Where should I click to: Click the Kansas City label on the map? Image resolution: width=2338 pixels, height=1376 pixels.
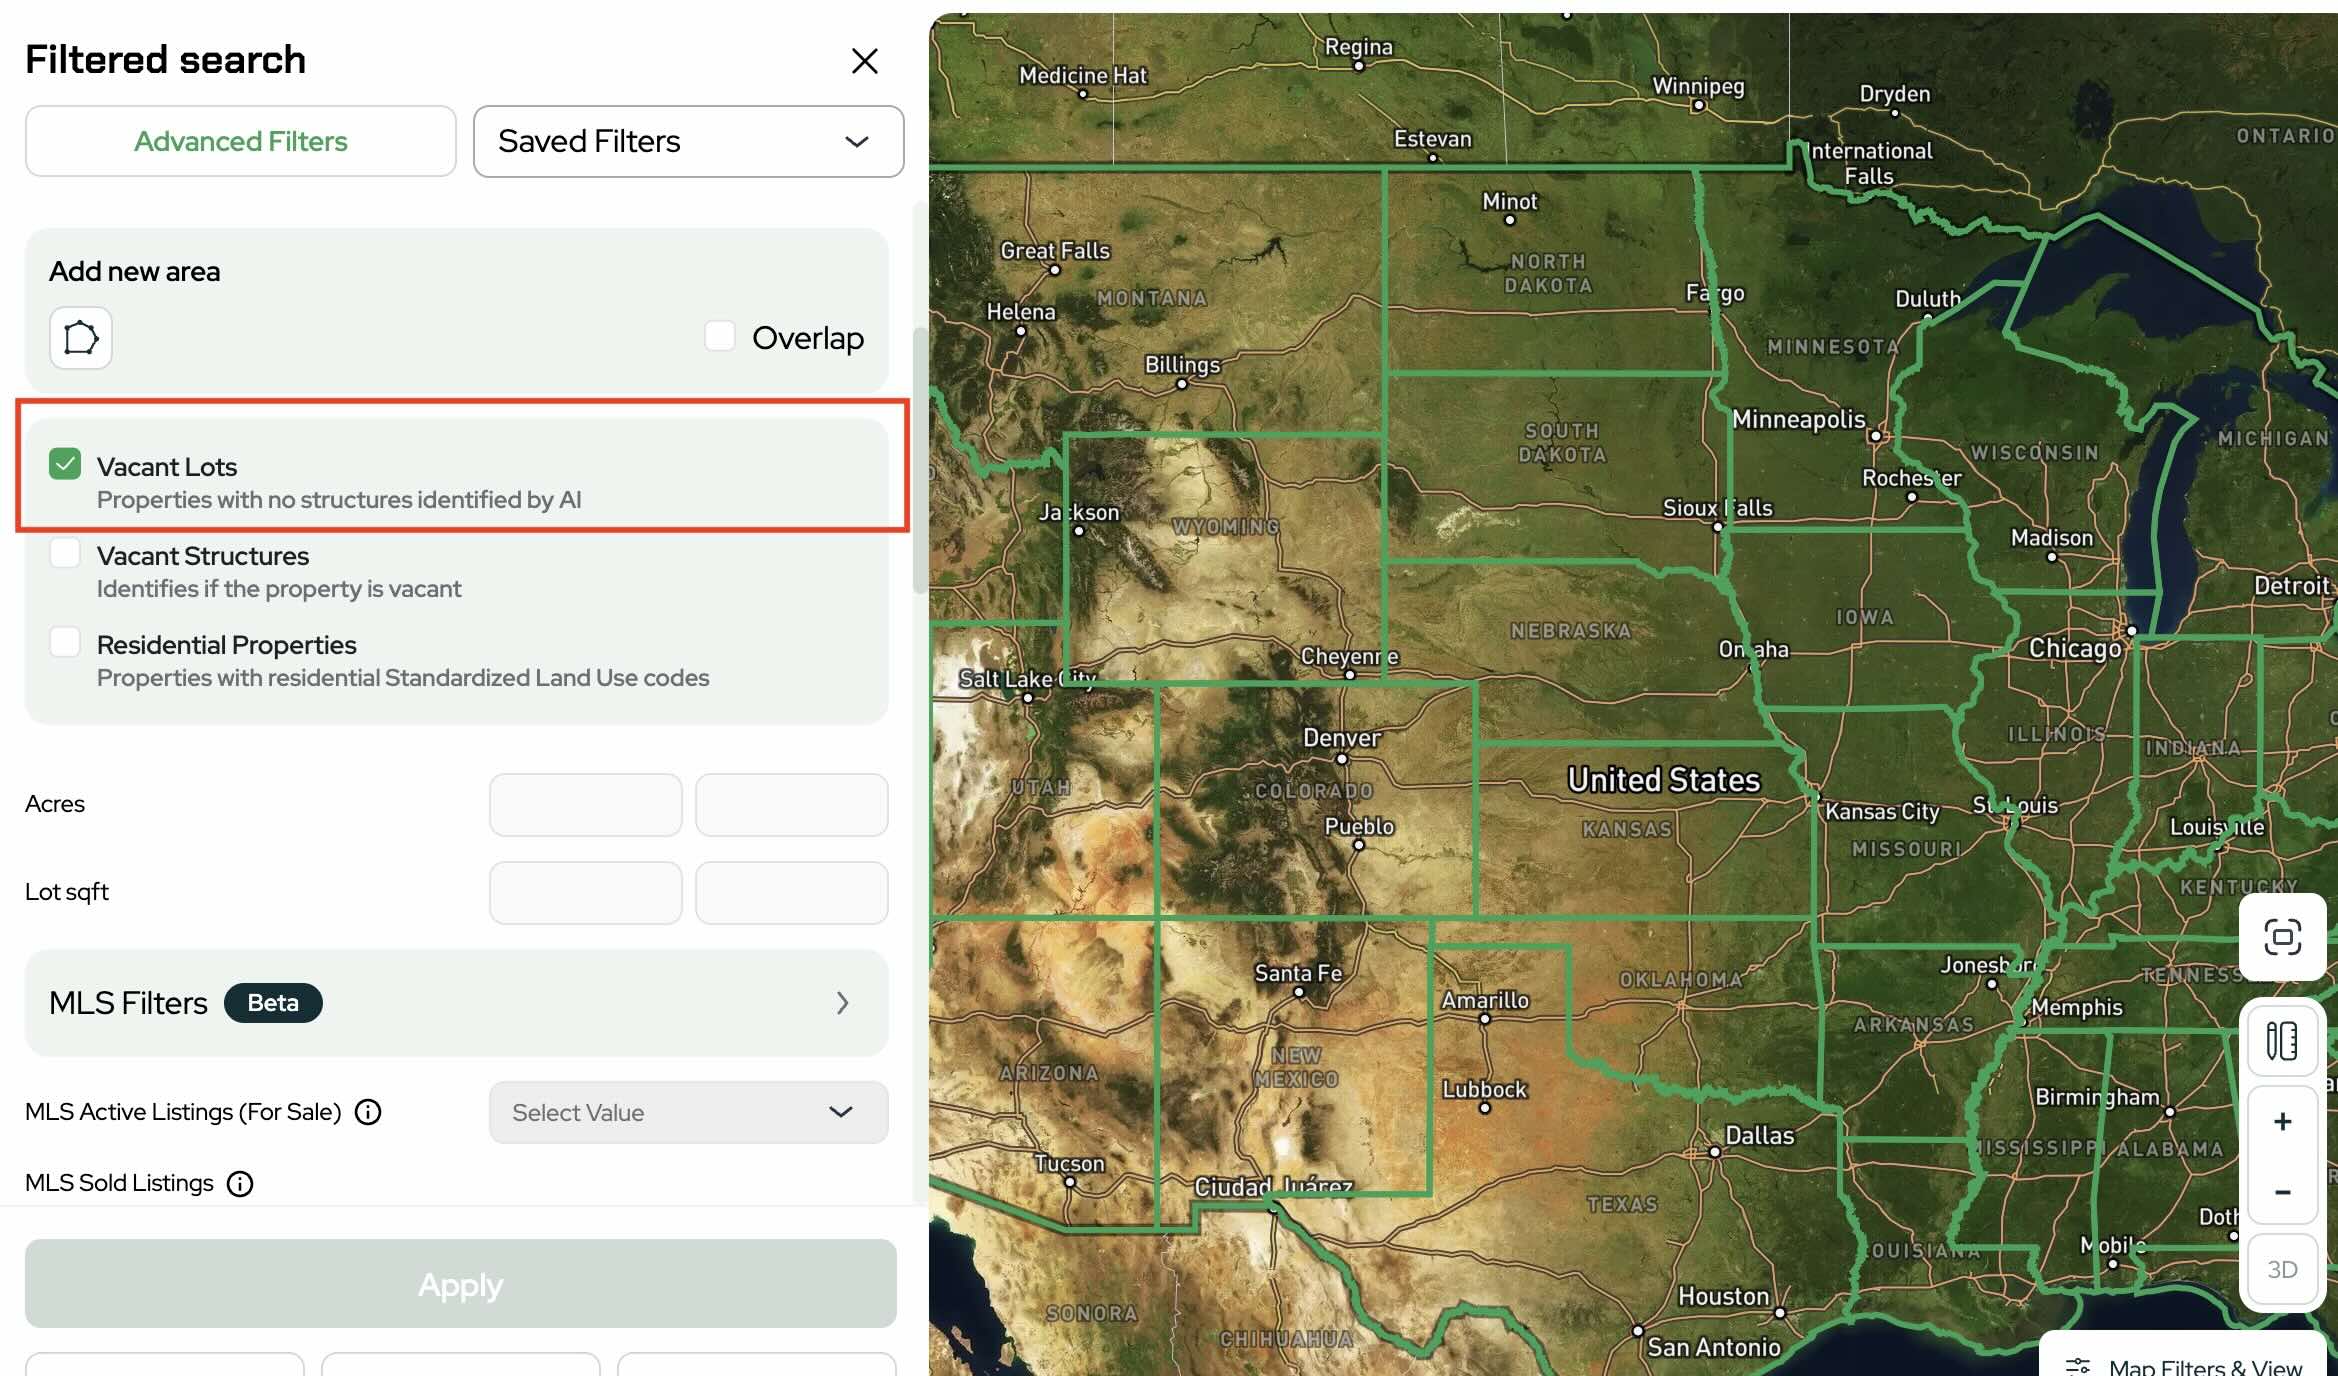click(x=1882, y=811)
